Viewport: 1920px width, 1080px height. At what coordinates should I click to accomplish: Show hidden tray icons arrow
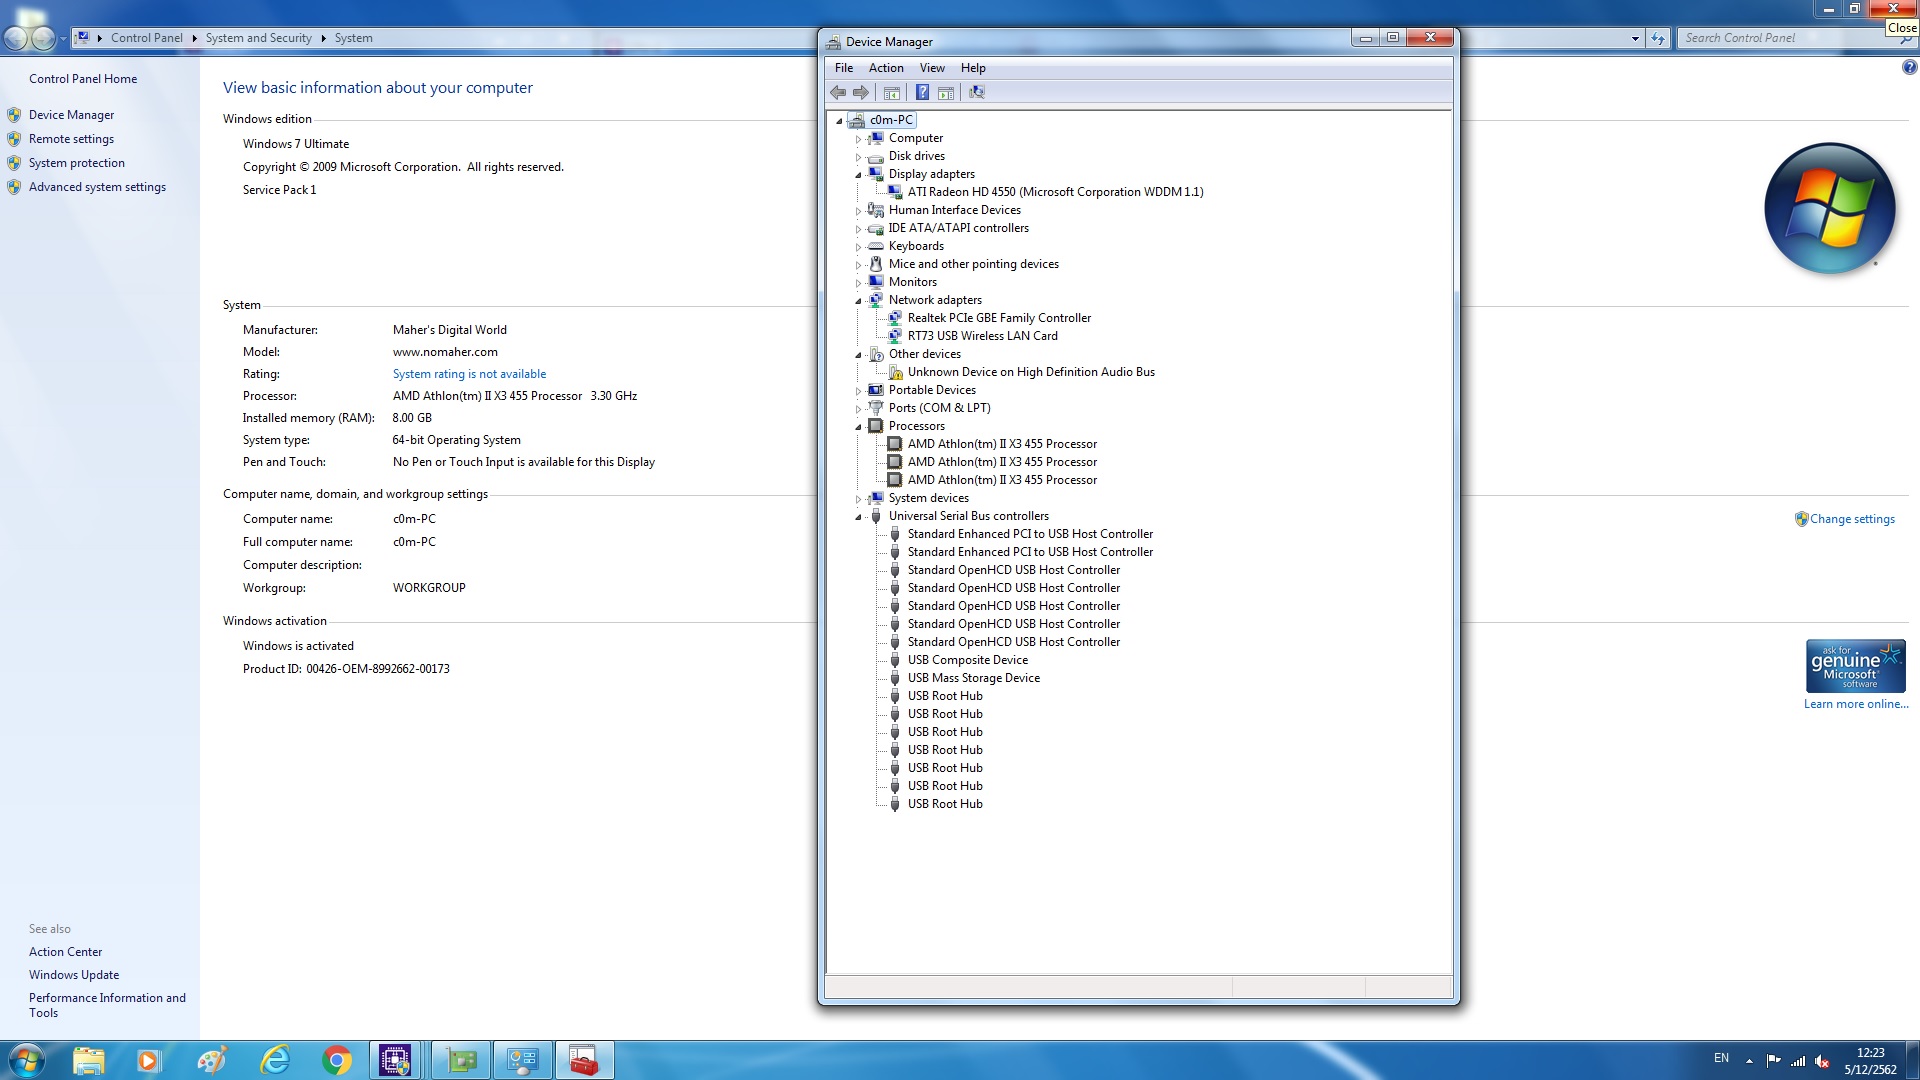pos(1749,1061)
